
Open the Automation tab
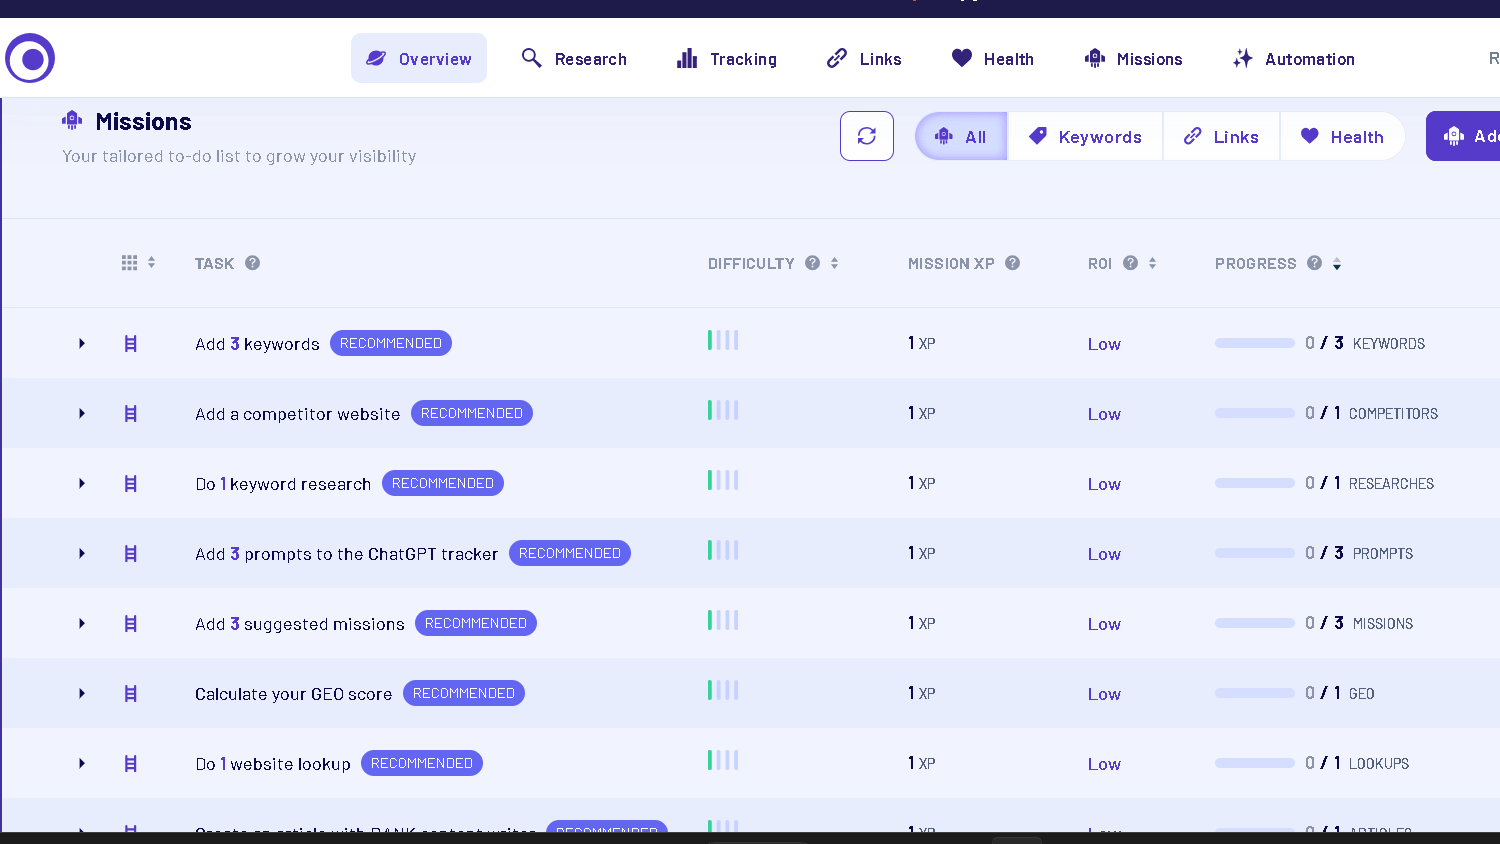[x=1293, y=59]
